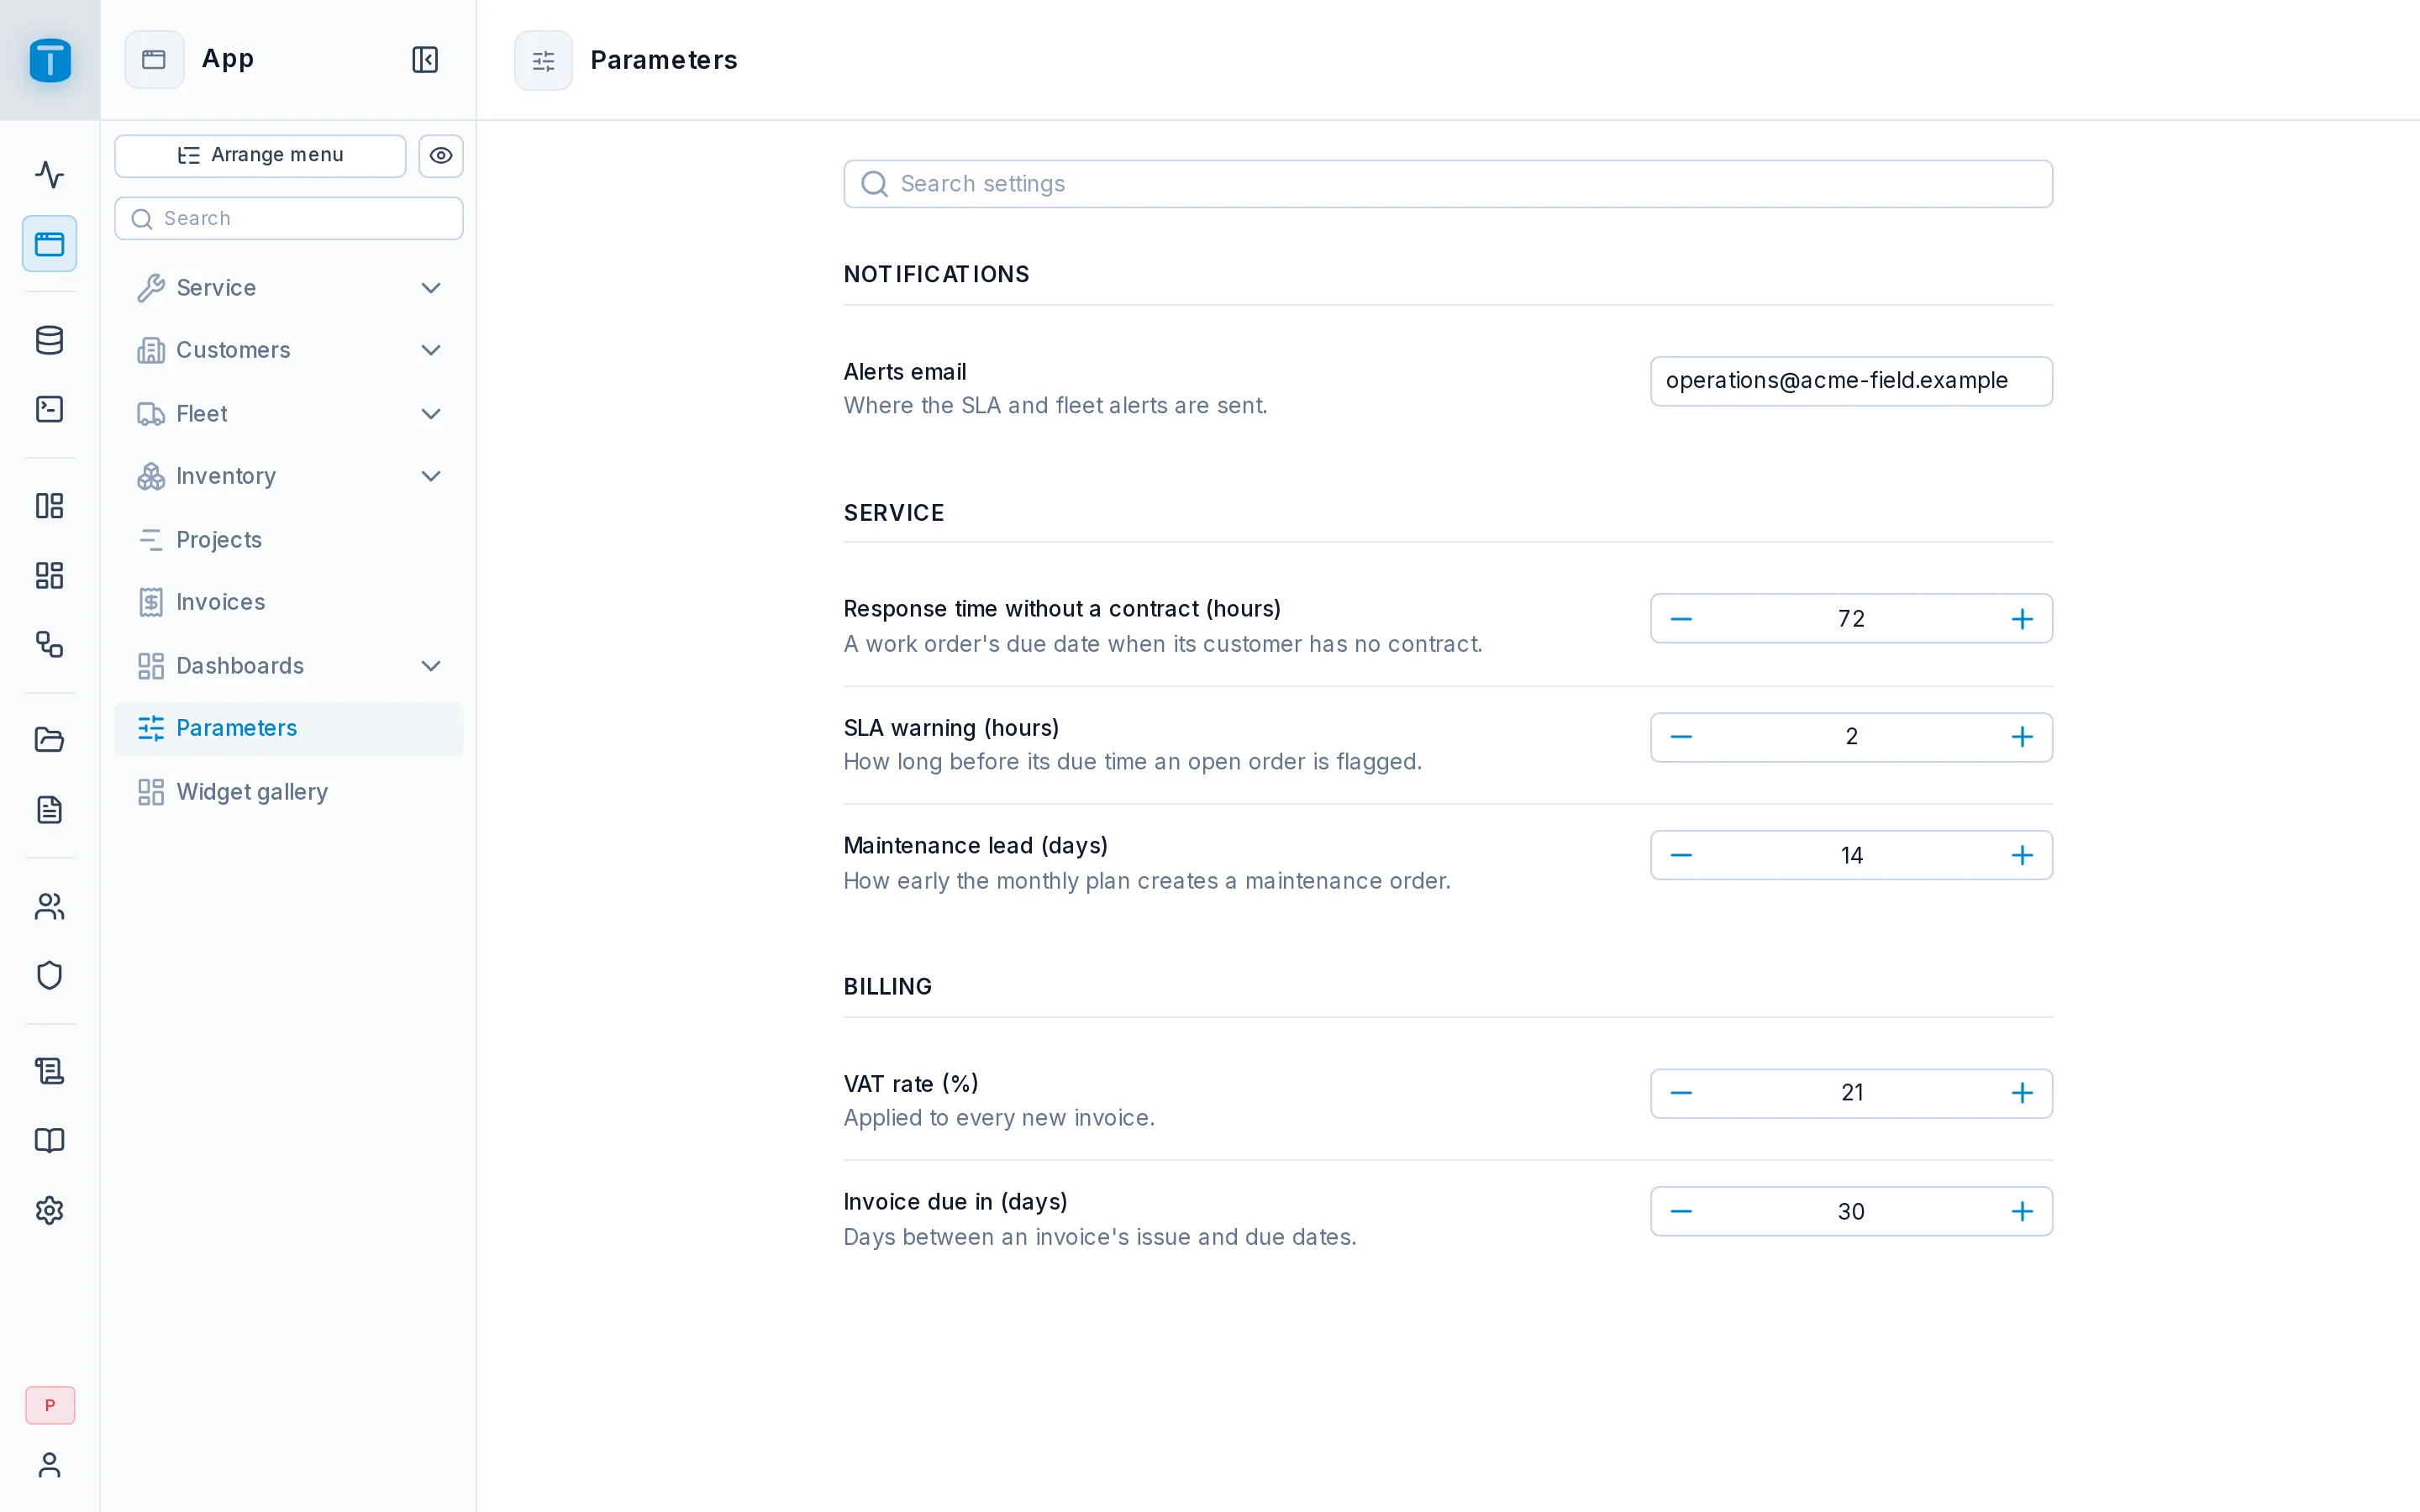The width and height of the screenshot is (2420, 1512).
Task: Open the activity pulse icon in the rail
Action: [x=49, y=174]
